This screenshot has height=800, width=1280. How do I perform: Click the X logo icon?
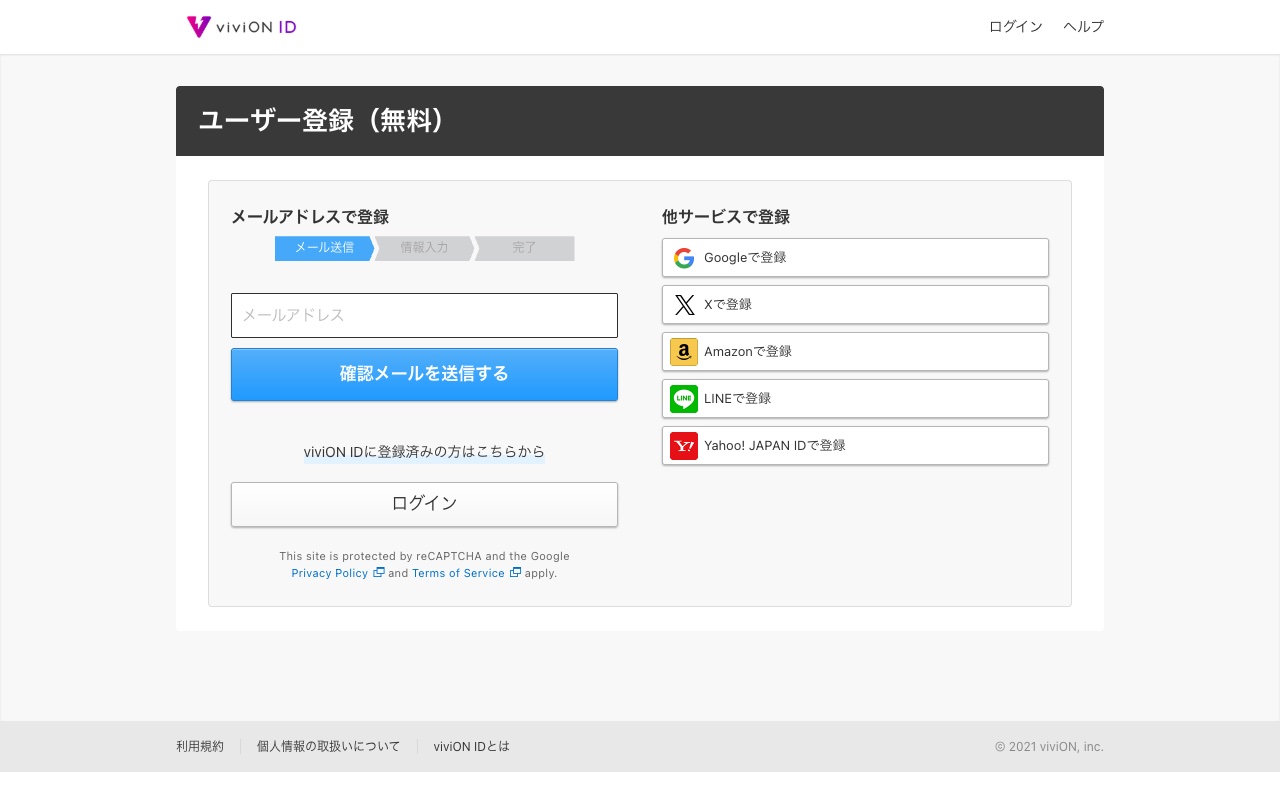684,305
